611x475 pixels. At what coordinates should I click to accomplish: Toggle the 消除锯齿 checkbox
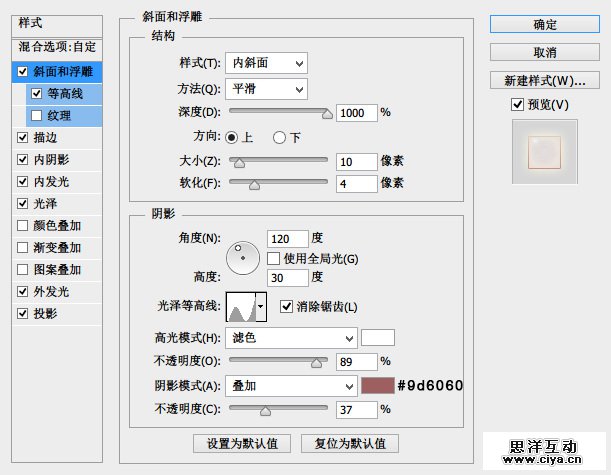click(287, 306)
